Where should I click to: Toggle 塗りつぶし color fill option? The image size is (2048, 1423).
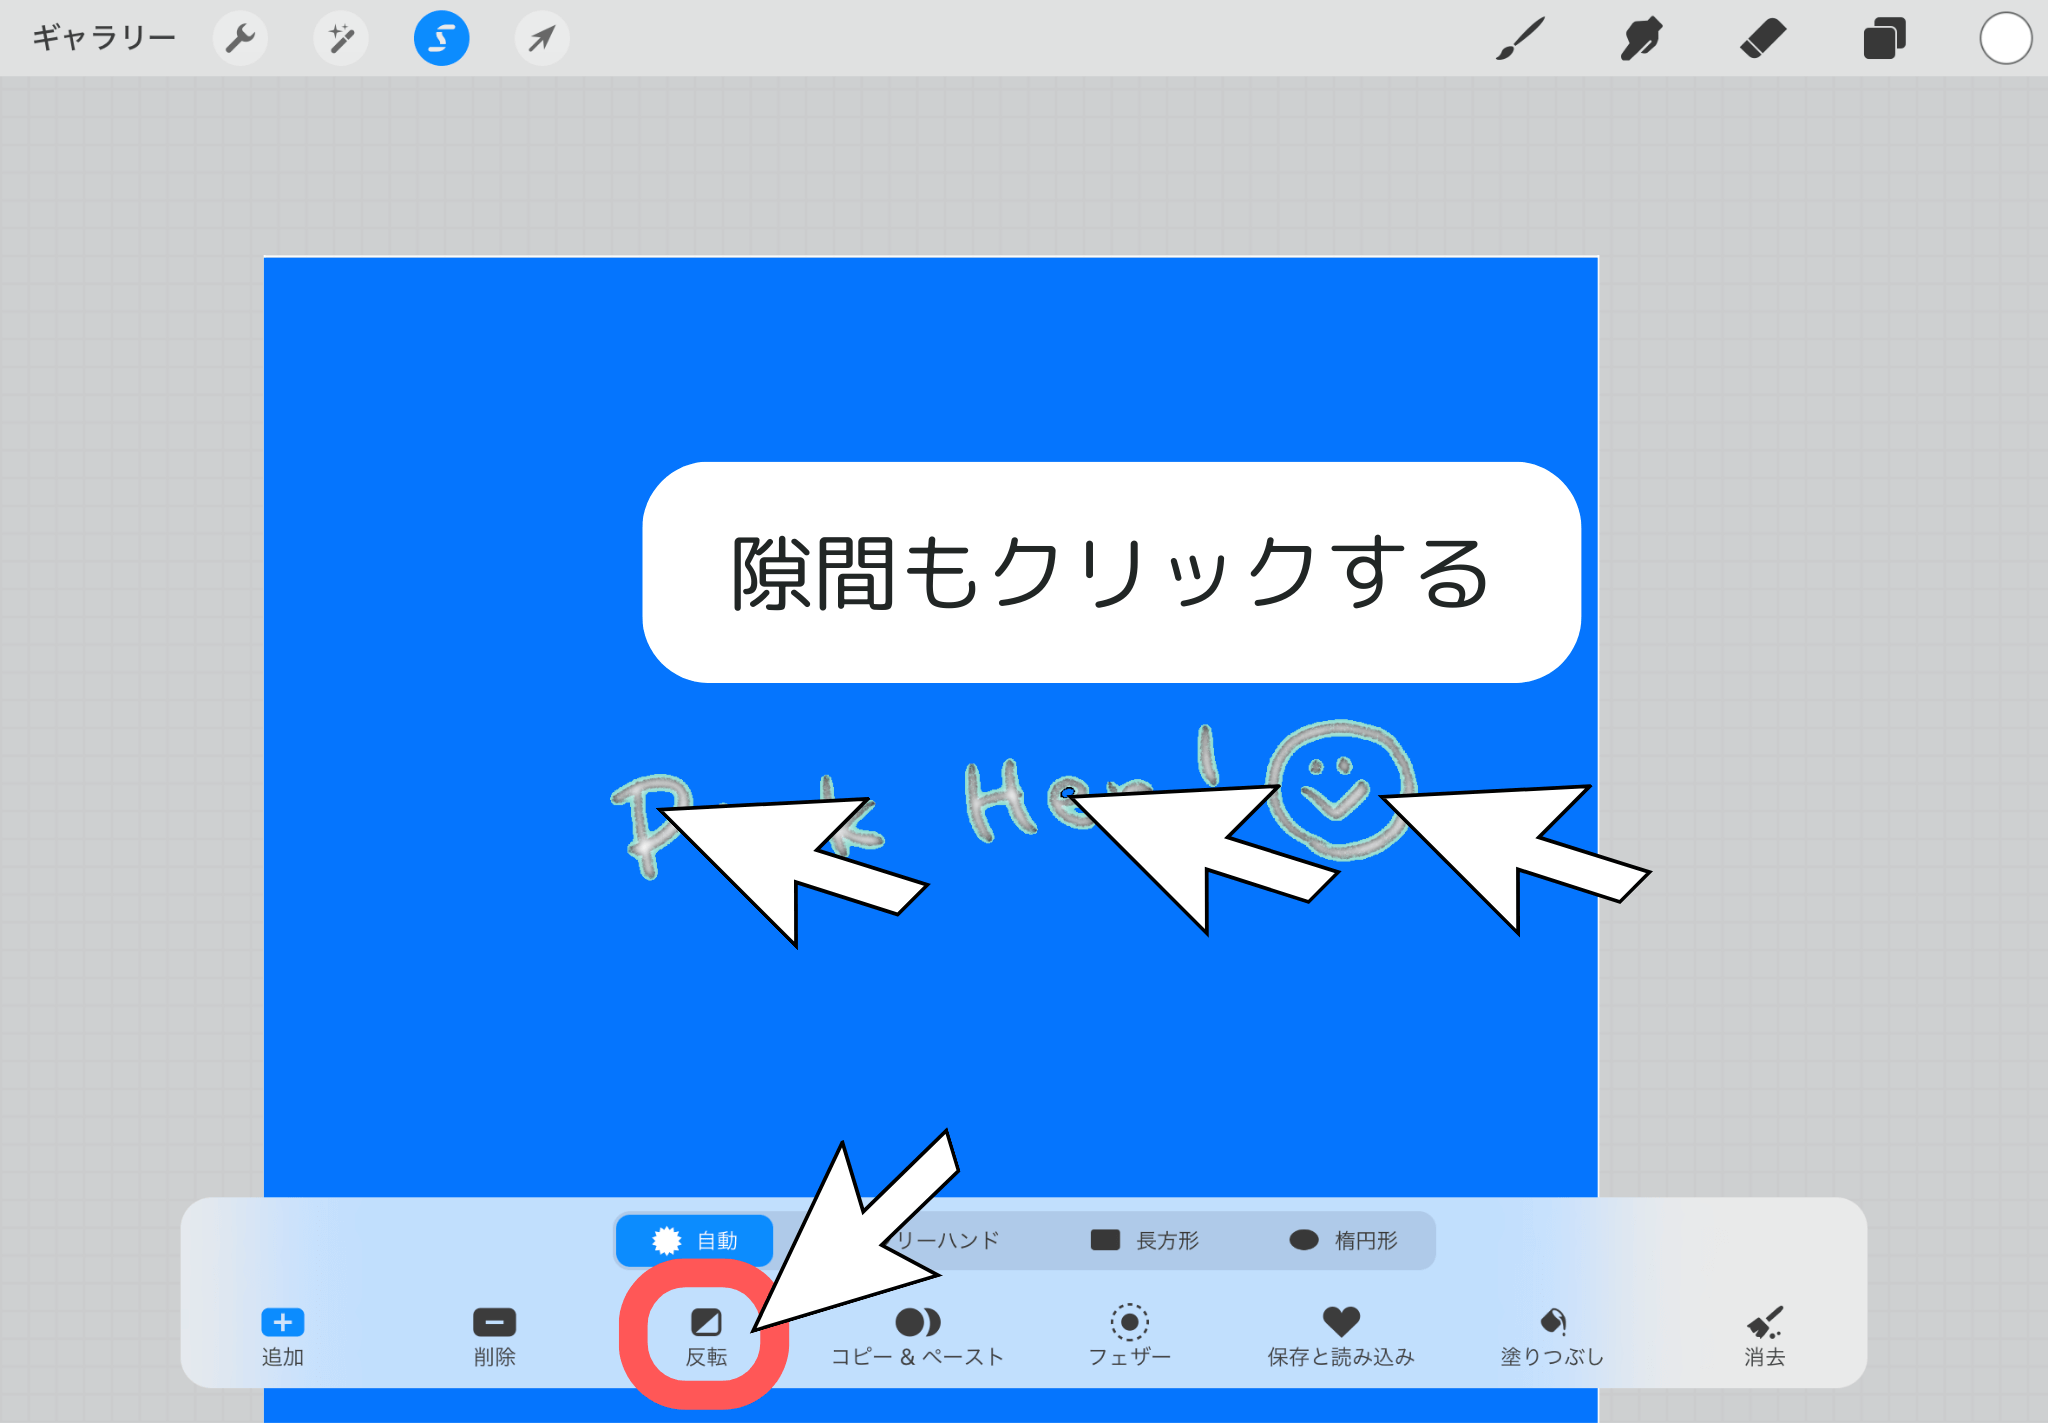(x=1553, y=1336)
